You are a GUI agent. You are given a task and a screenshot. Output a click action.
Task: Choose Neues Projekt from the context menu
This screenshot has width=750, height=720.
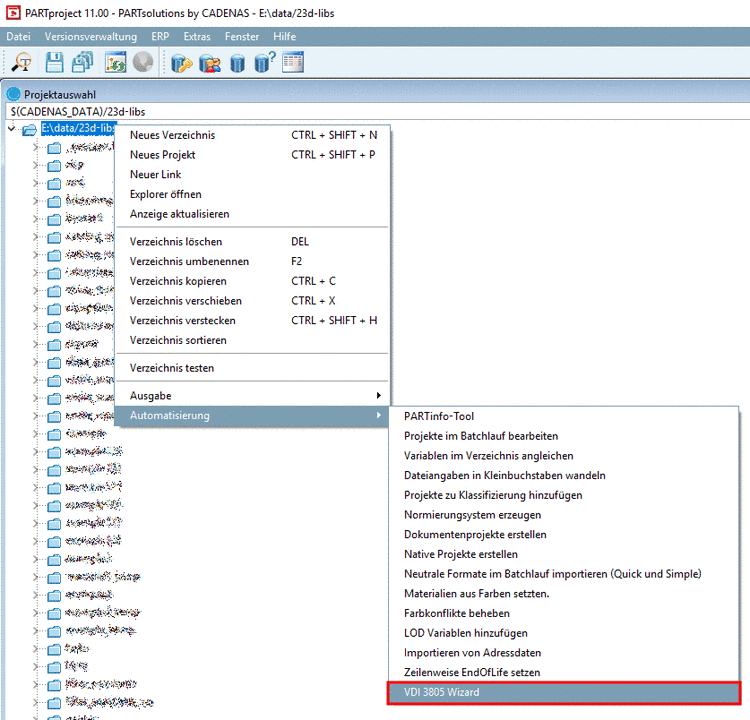point(253,155)
